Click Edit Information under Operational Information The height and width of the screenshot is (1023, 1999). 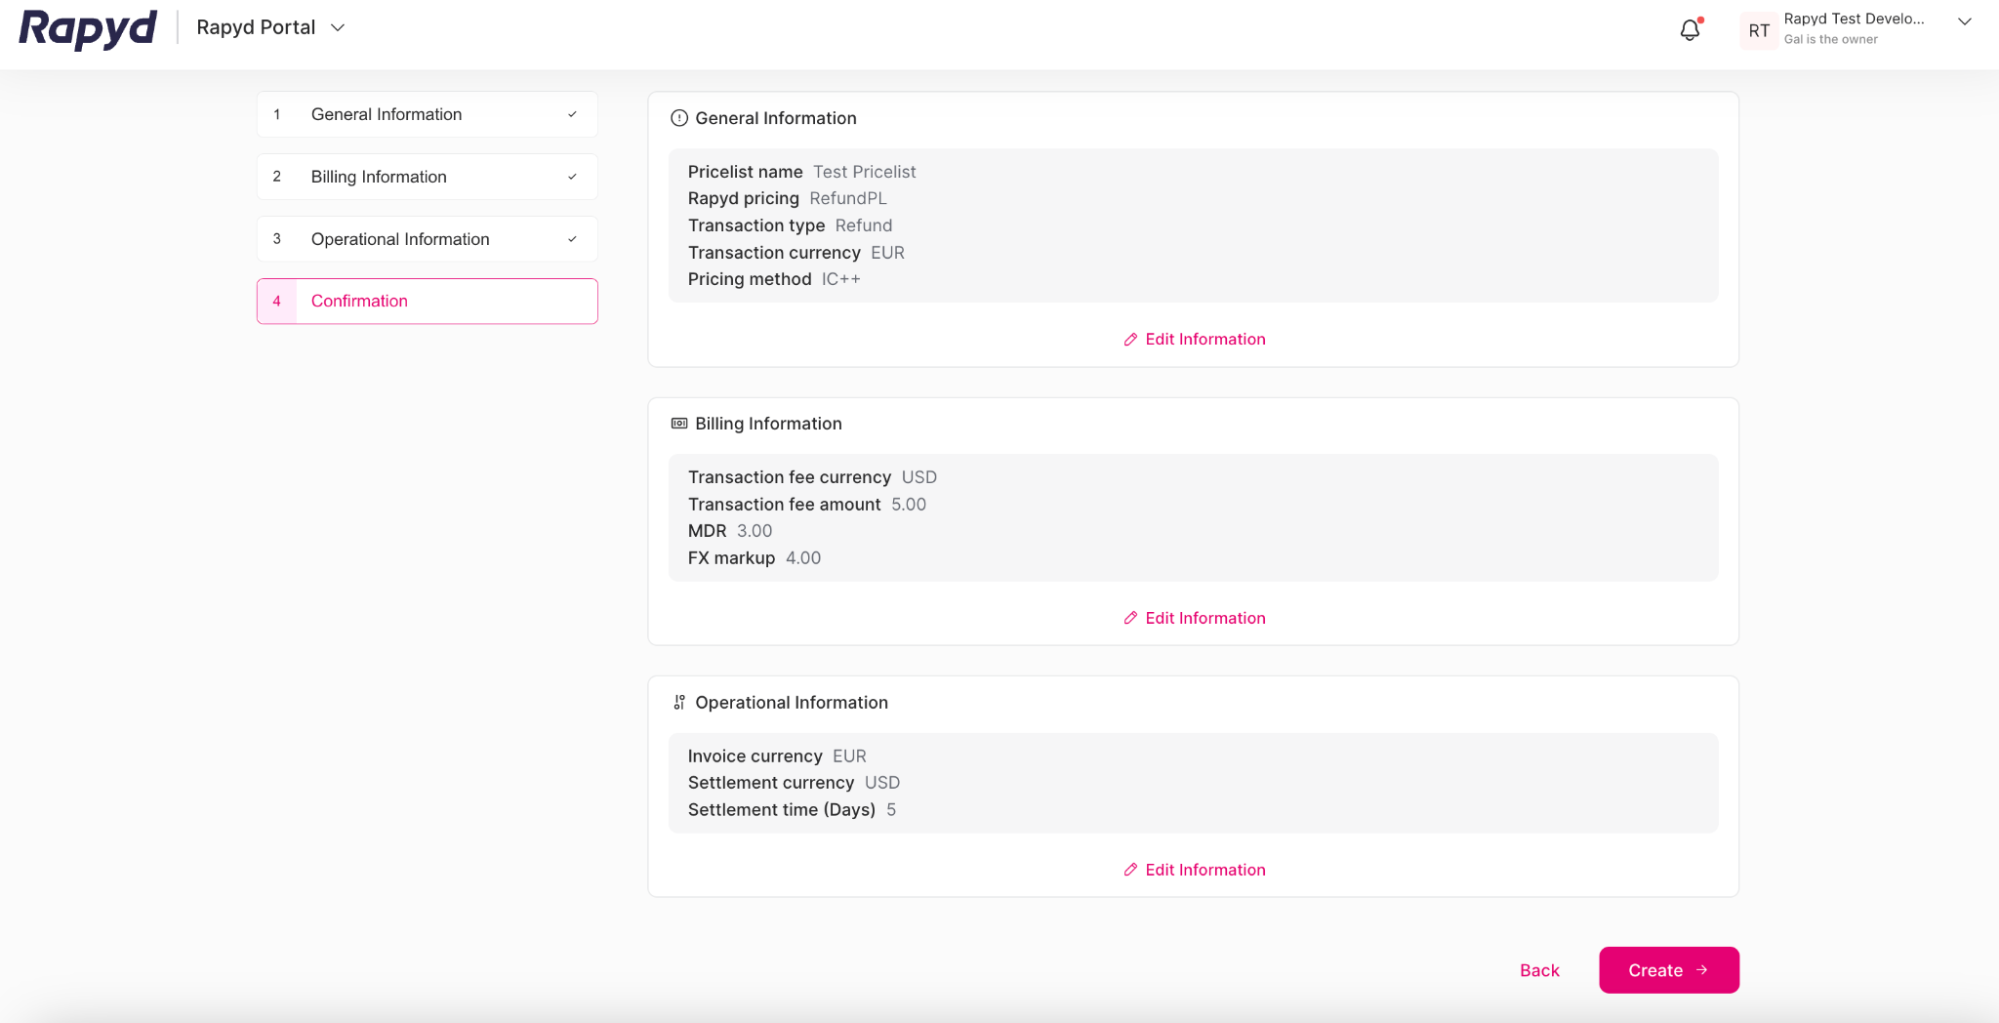click(1194, 869)
